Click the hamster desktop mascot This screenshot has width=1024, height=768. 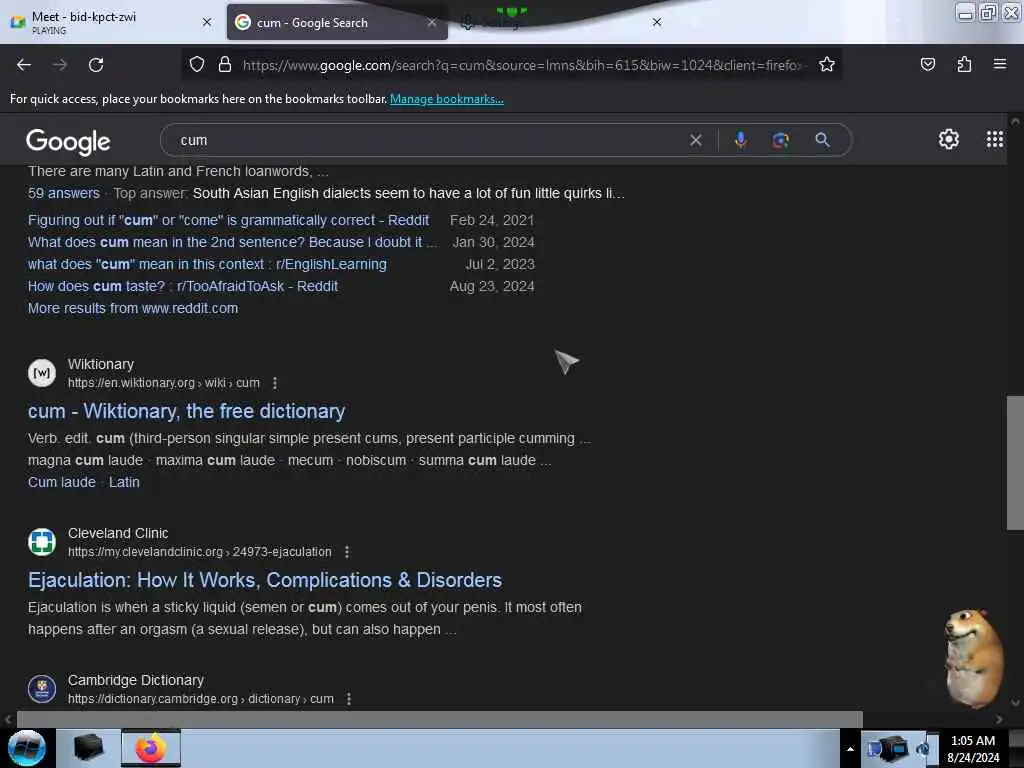(x=973, y=658)
